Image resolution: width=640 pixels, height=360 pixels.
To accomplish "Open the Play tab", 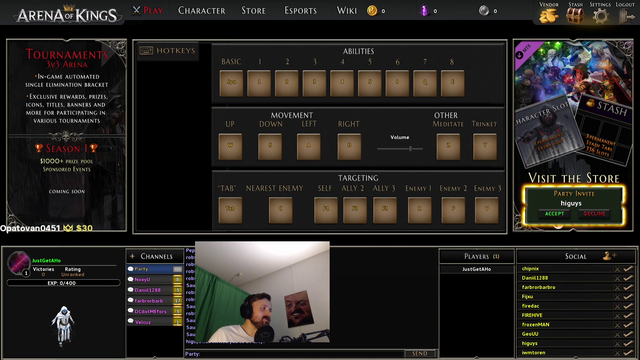I will tap(148, 10).
